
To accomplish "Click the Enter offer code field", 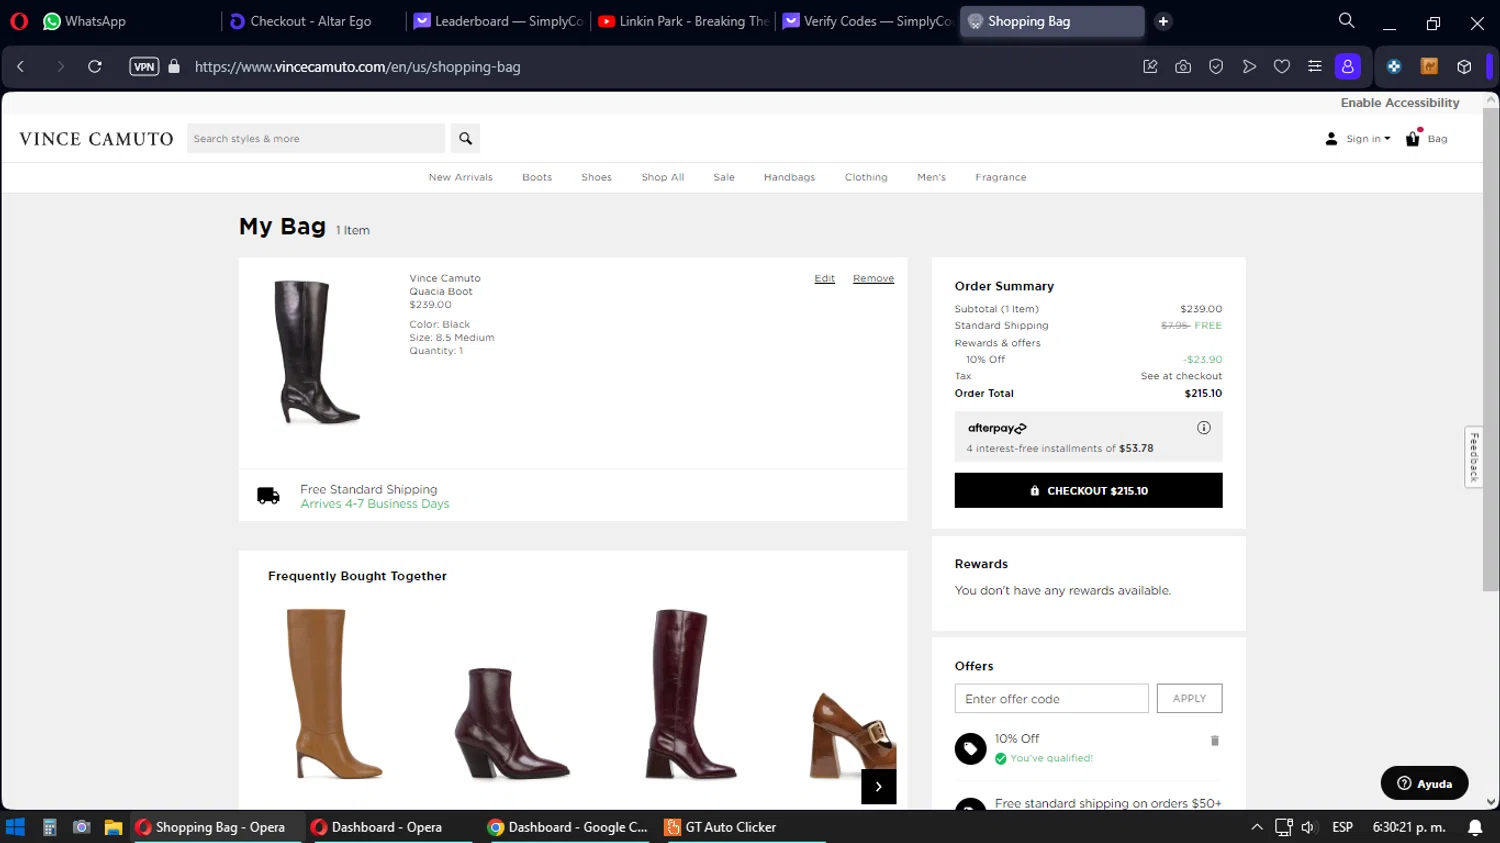I will click(1051, 699).
